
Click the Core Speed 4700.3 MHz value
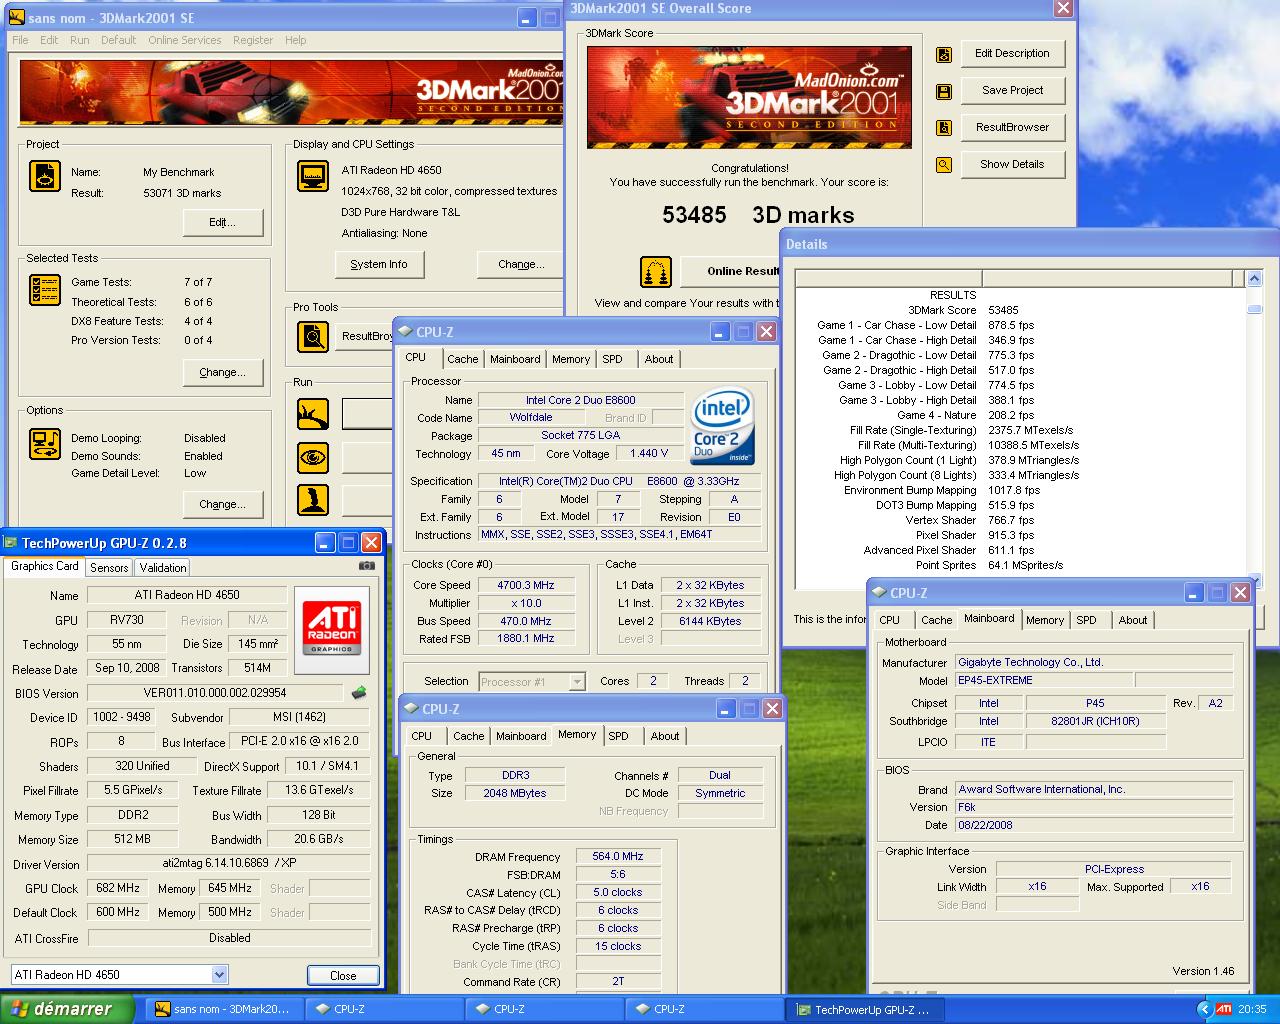[526, 585]
